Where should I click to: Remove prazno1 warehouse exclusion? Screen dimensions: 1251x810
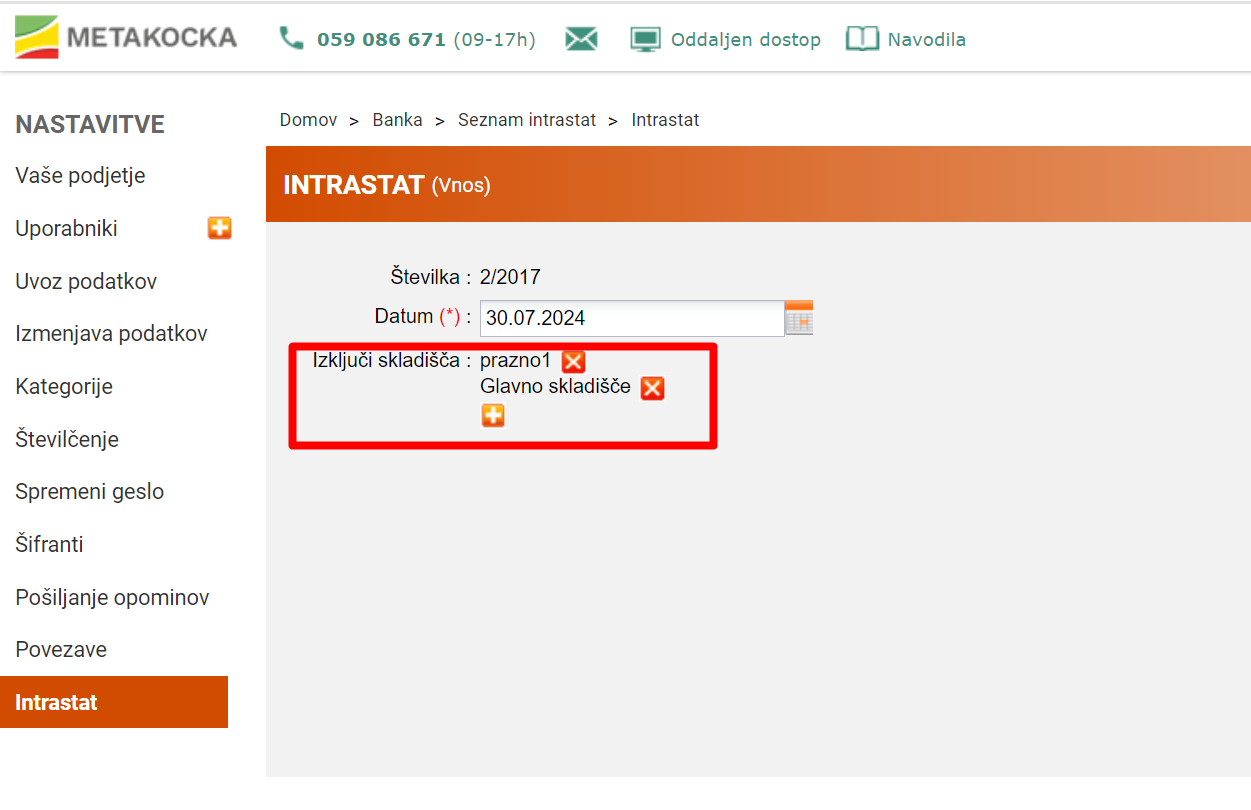point(573,361)
